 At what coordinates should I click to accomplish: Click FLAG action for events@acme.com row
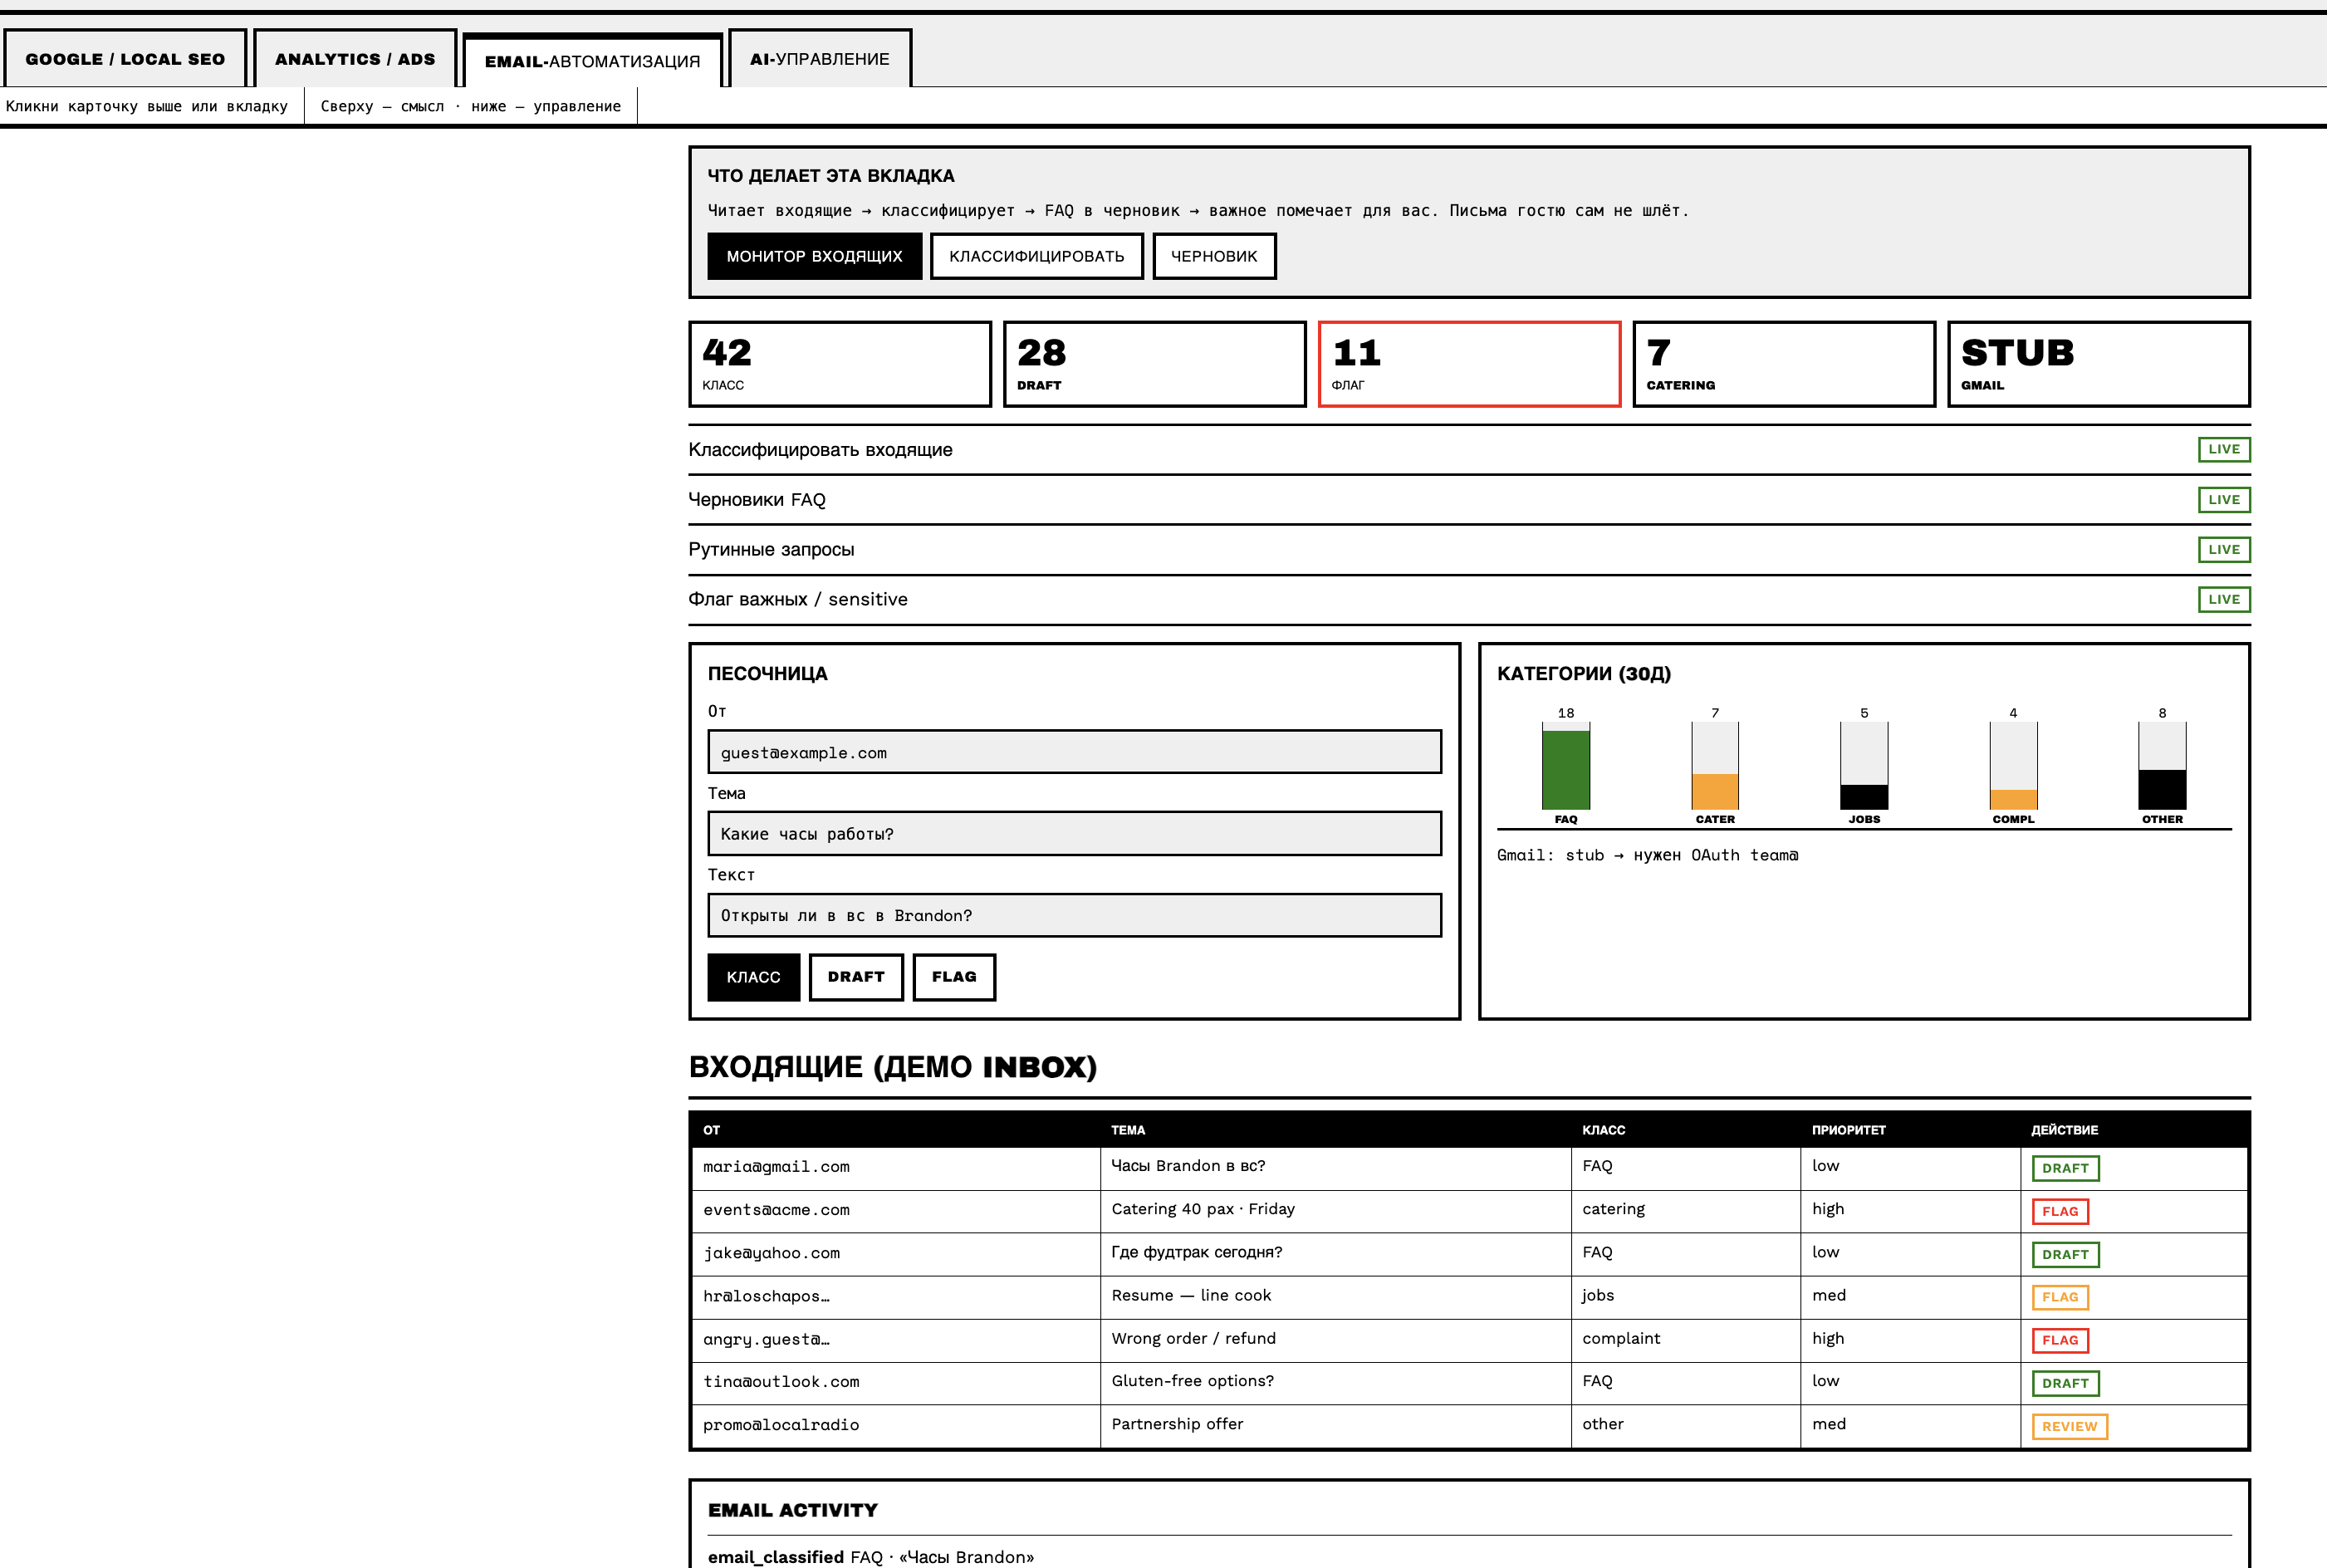2060,1211
